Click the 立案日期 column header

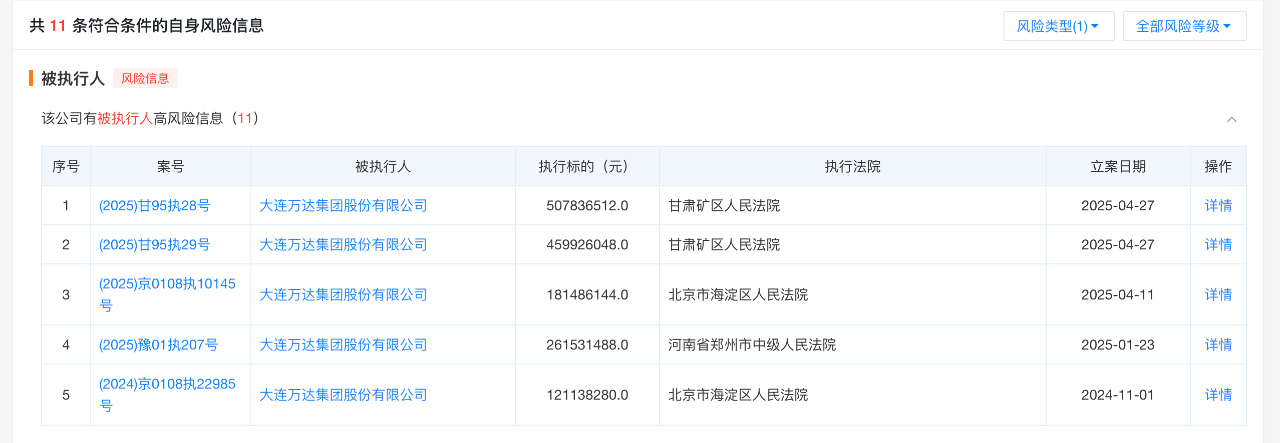pos(1118,166)
